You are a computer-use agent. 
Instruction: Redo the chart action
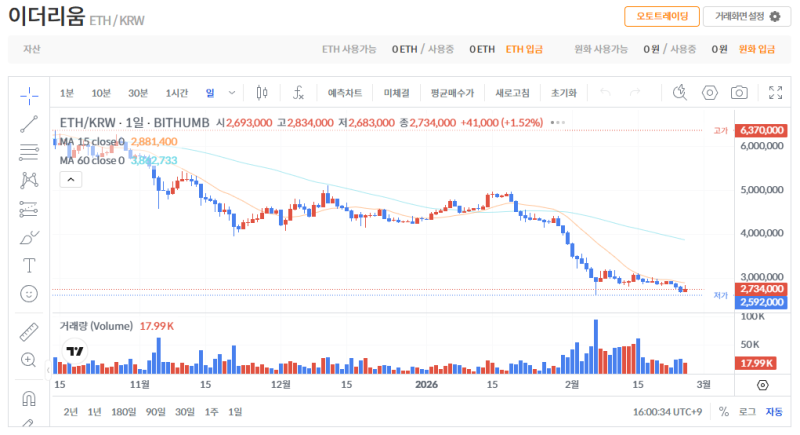(x=635, y=92)
